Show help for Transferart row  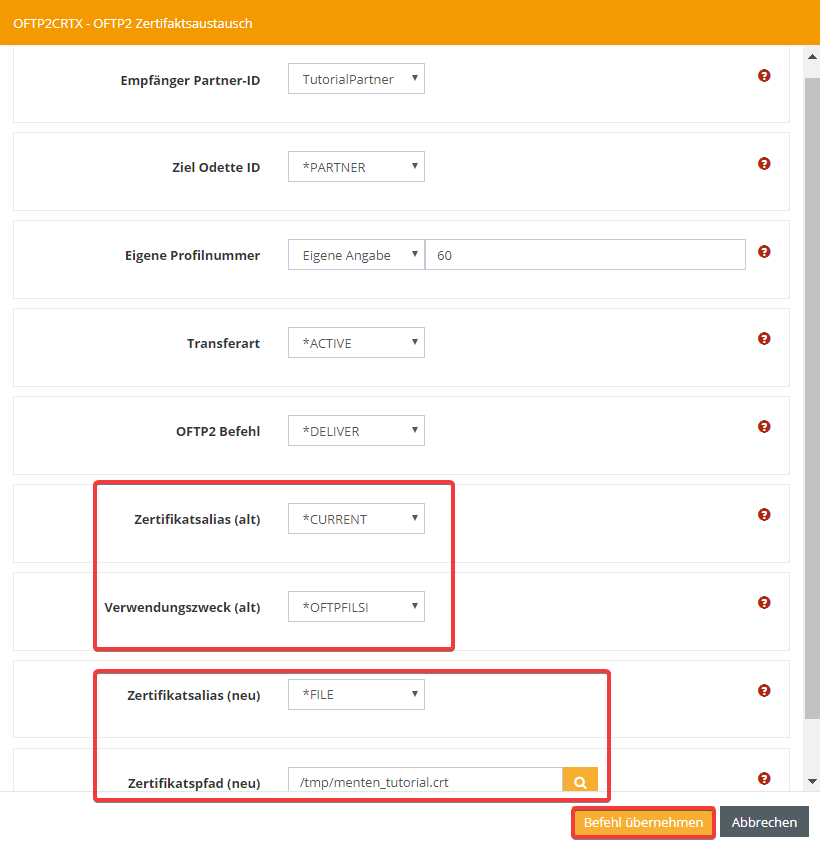(x=764, y=339)
